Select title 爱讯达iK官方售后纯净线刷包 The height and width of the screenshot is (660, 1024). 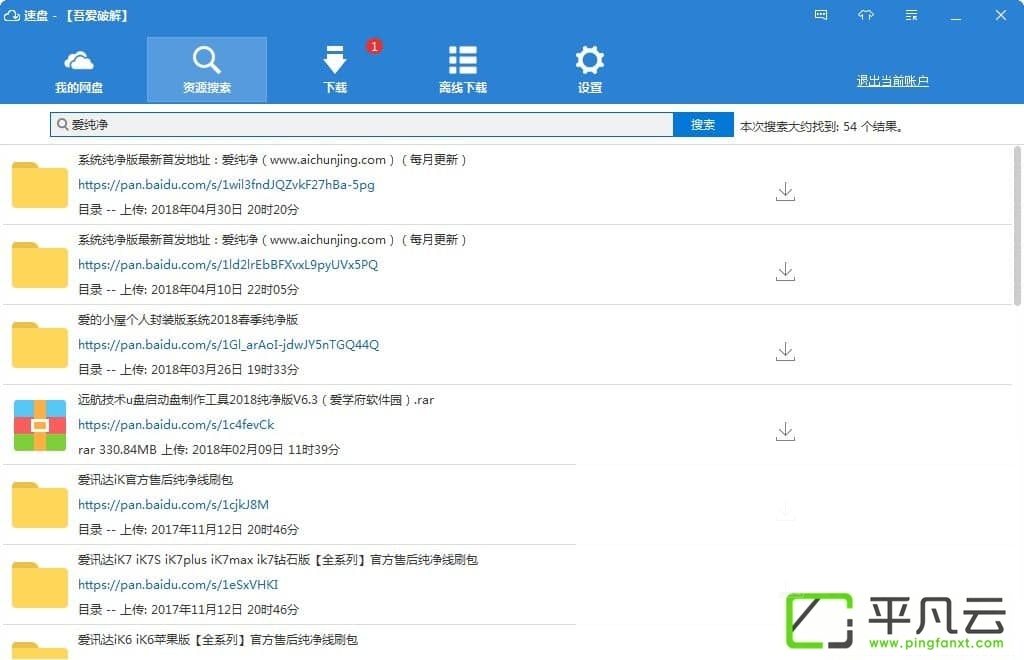(155, 479)
